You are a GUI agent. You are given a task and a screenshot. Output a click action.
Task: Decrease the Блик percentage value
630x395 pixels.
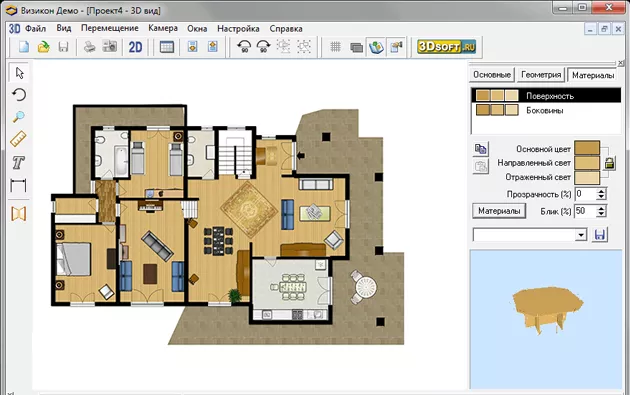pos(601,214)
